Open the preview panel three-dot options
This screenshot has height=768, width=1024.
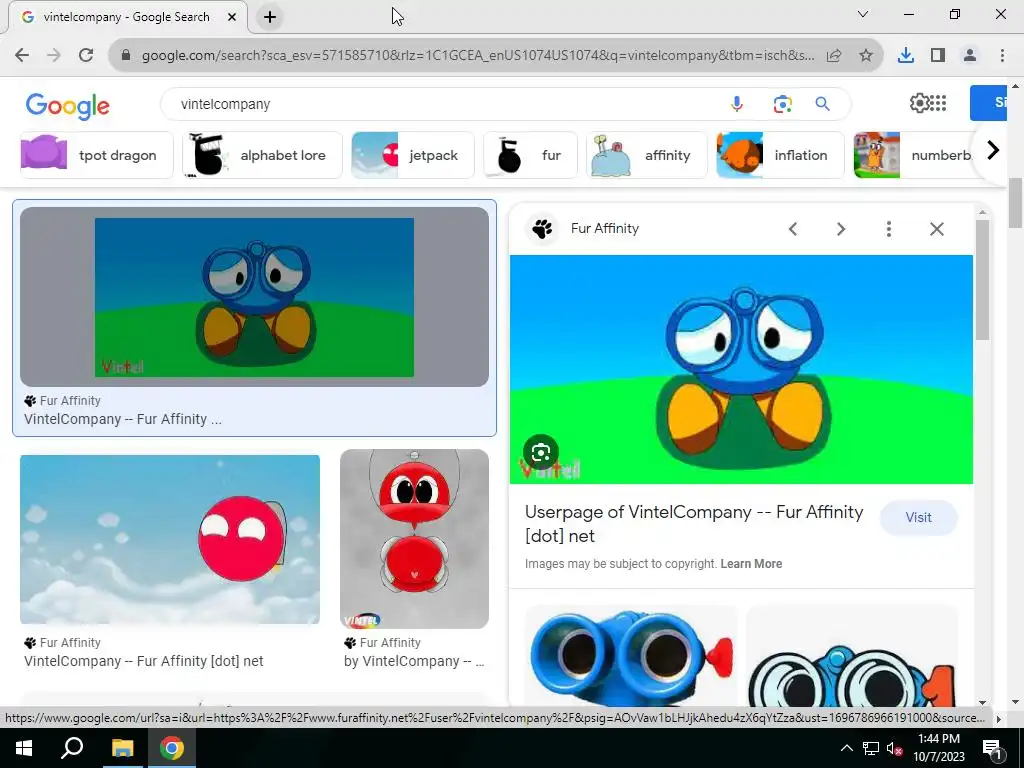coord(889,229)
